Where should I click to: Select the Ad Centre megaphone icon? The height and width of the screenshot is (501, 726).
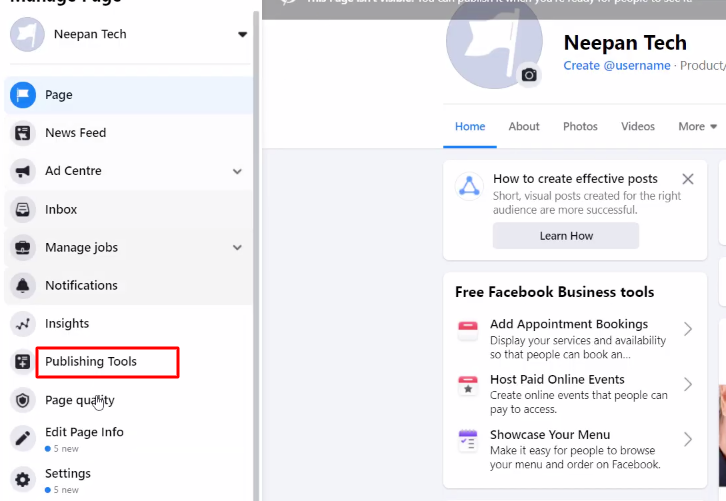click(23, 171)
